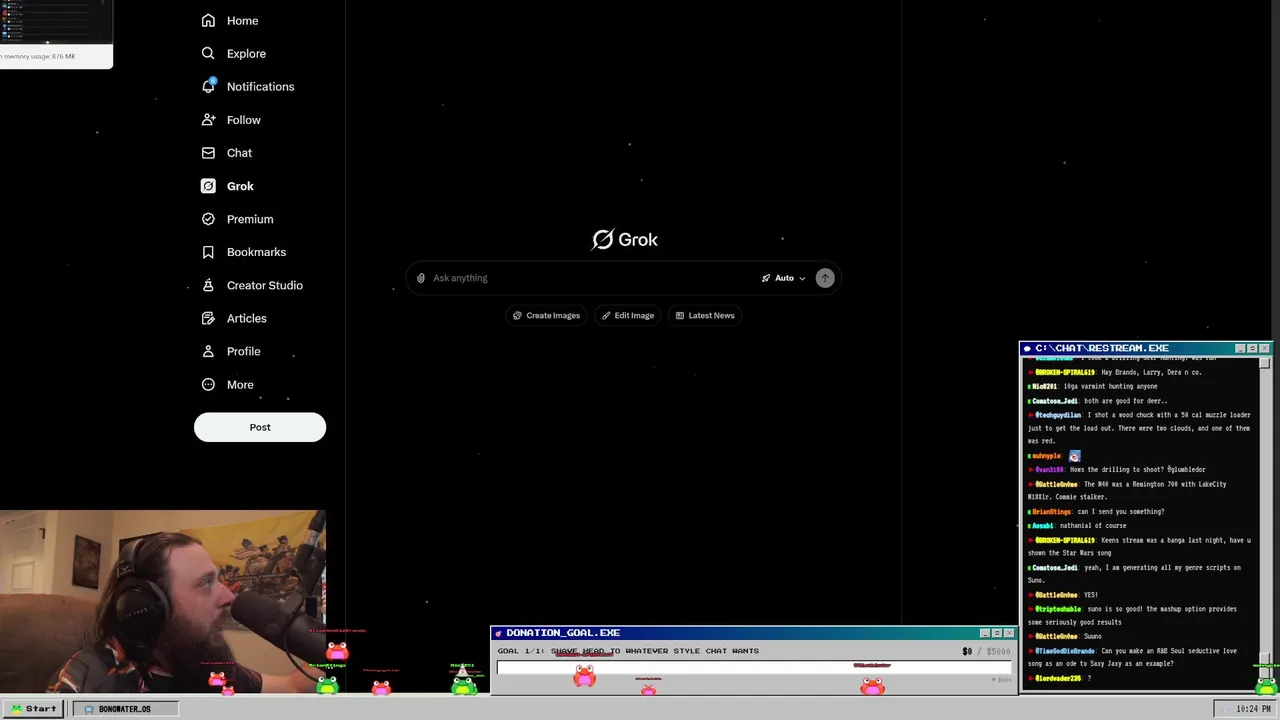
Task: Click the RESTREAM.EXE title bar icon
Action: [1027, 348]
